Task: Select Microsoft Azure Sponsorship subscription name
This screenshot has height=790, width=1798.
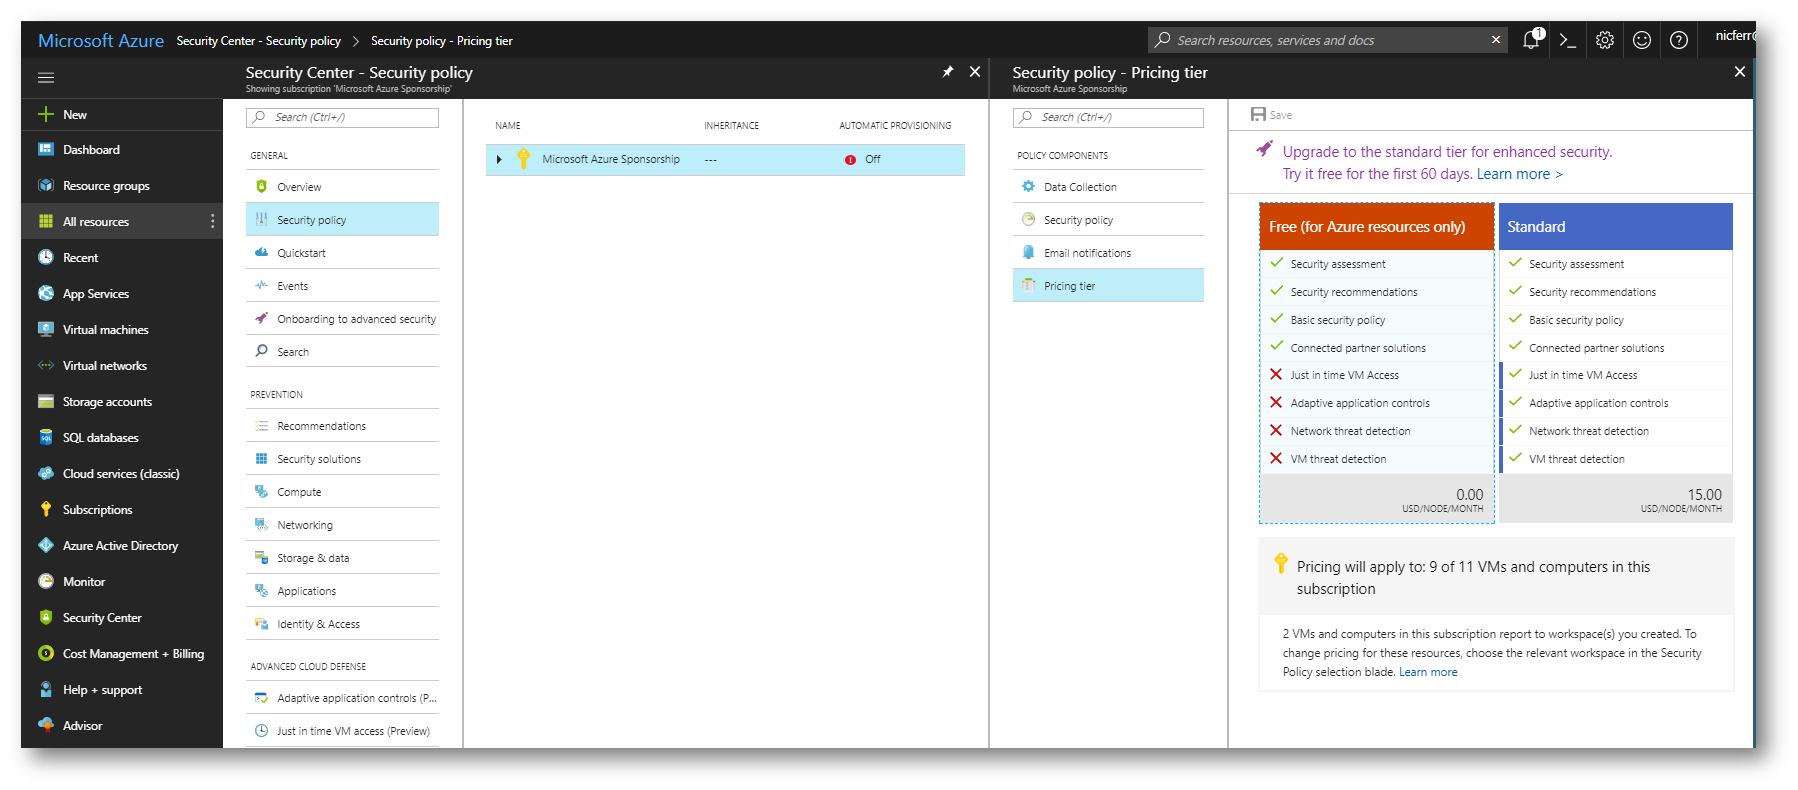Action: [611, 159]
